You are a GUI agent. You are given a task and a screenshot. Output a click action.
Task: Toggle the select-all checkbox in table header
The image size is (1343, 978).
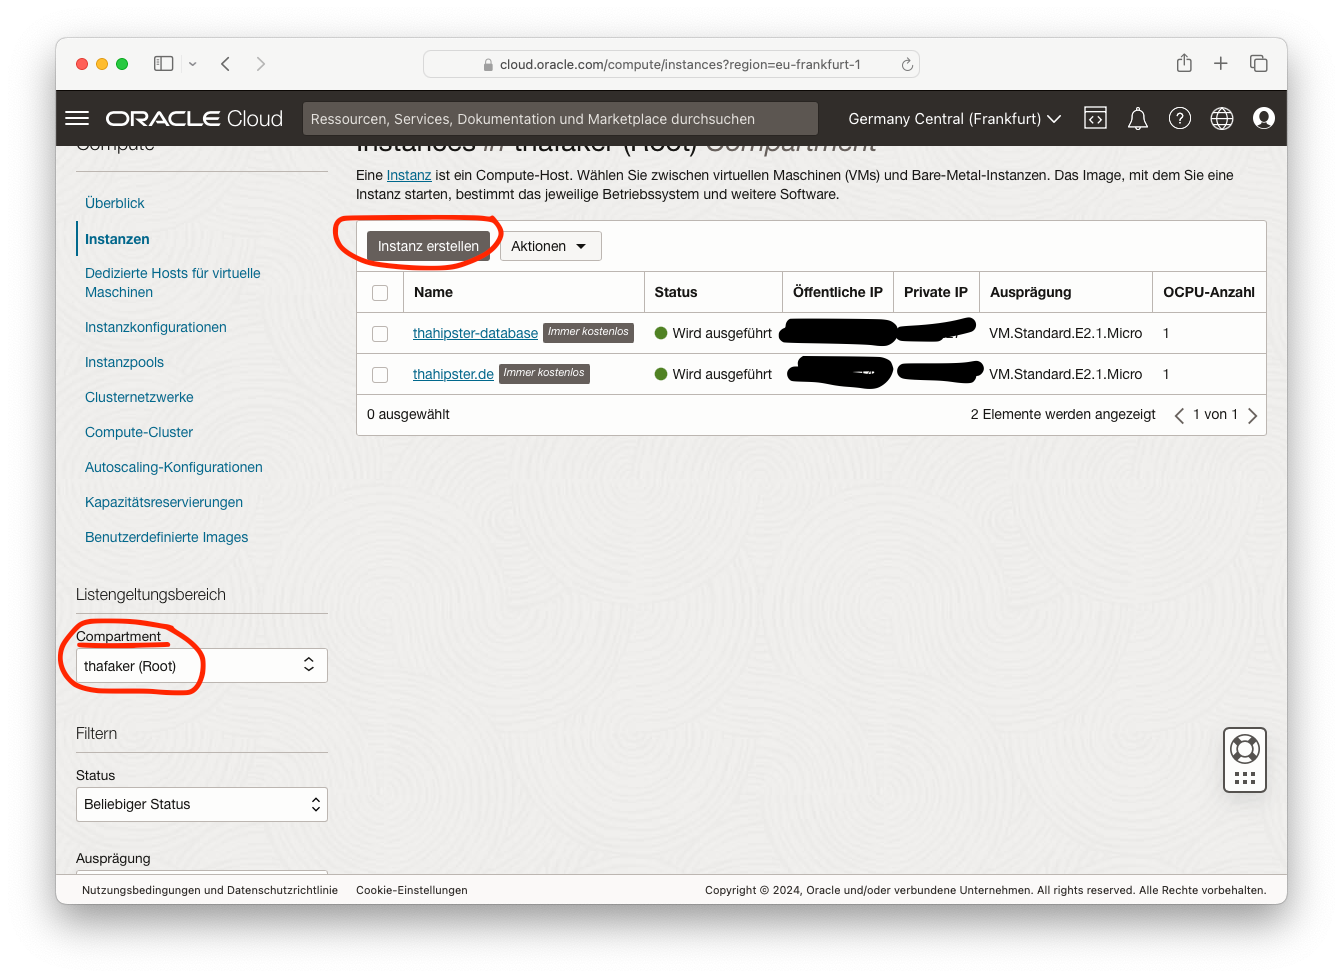(380, 291)
